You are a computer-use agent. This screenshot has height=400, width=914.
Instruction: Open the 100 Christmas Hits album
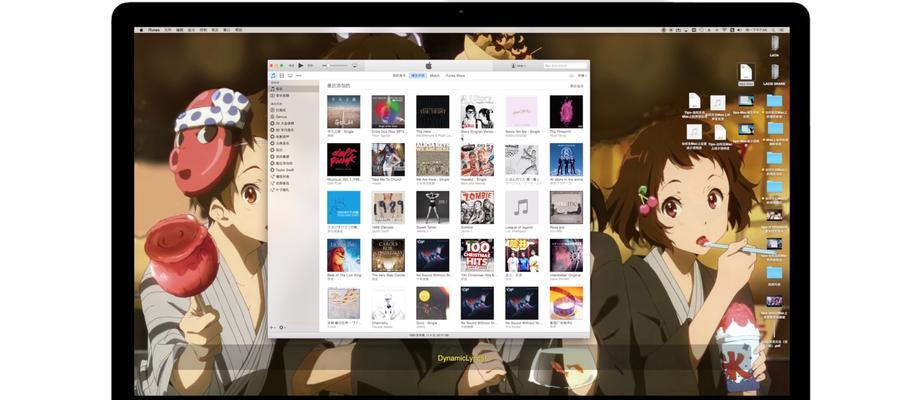tap(477, 255)
